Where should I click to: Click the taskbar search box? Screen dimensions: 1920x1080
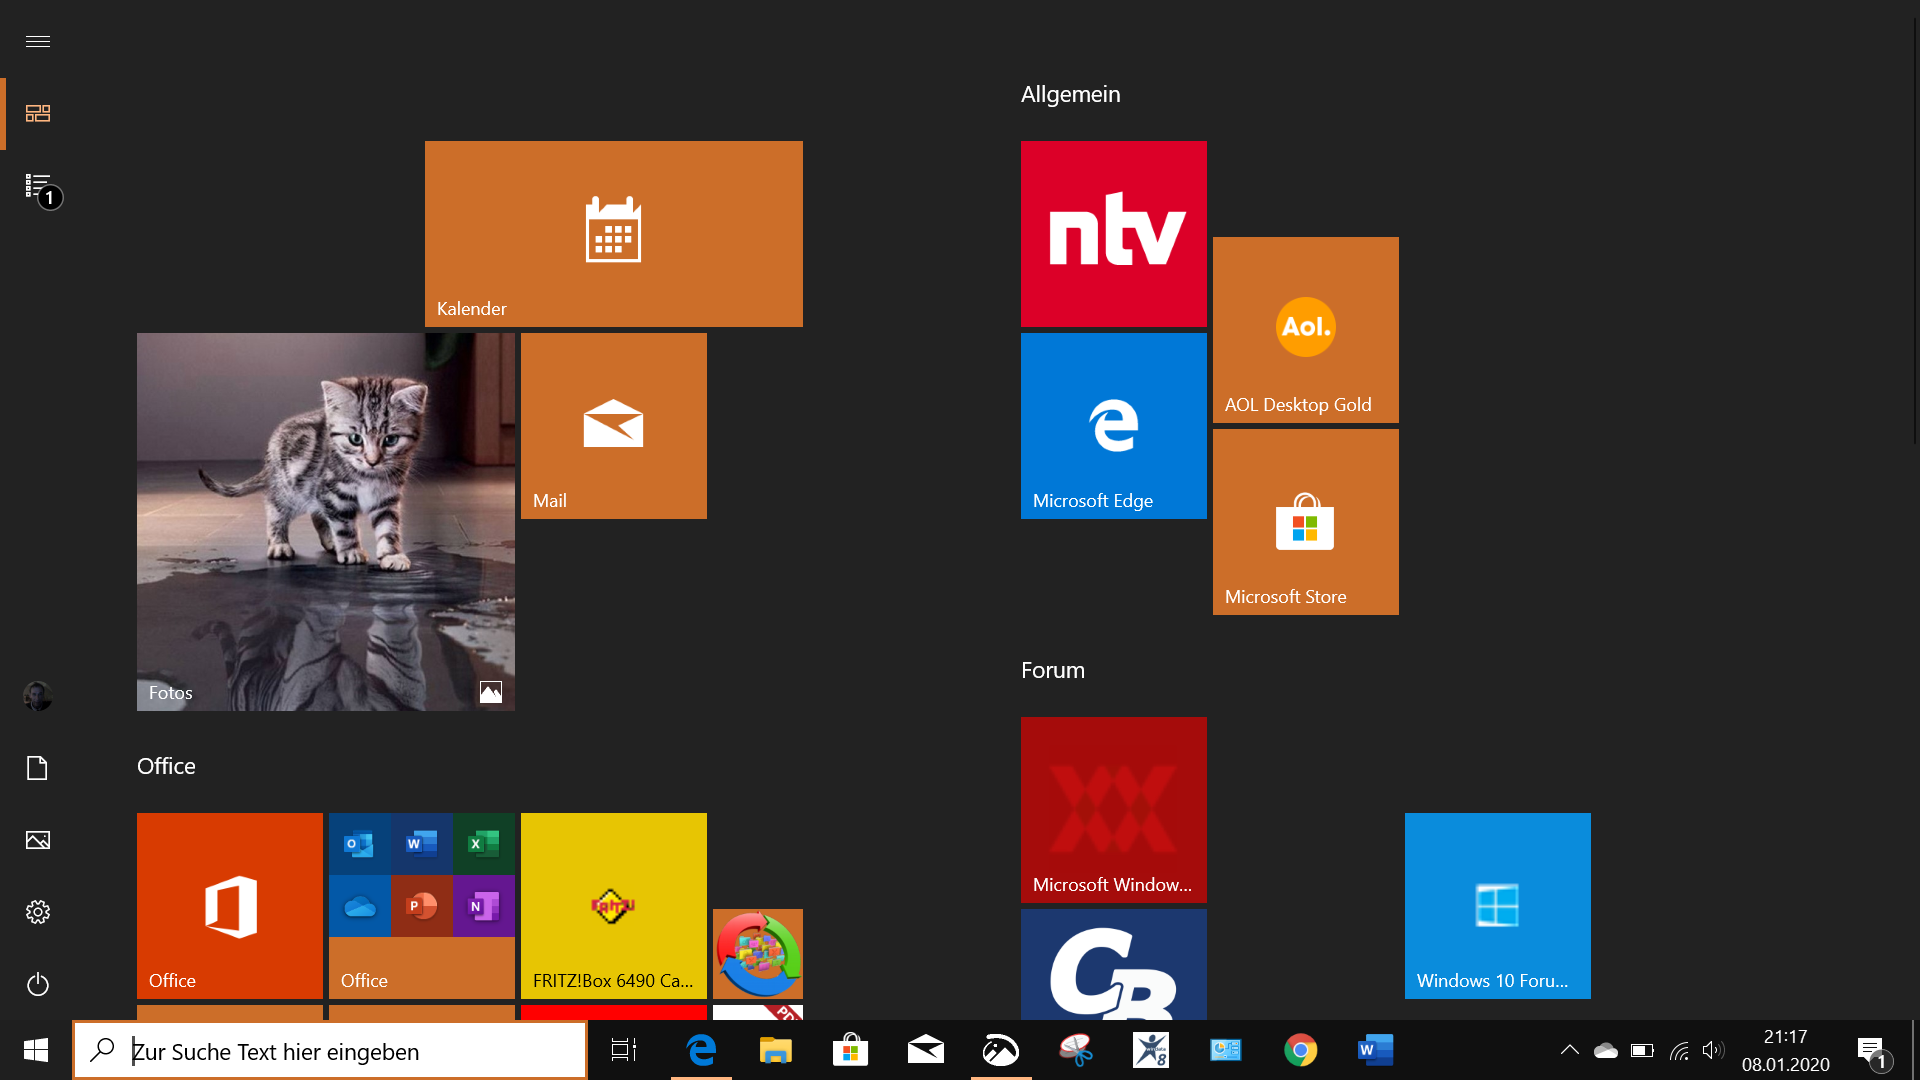tap(330, 1051)
